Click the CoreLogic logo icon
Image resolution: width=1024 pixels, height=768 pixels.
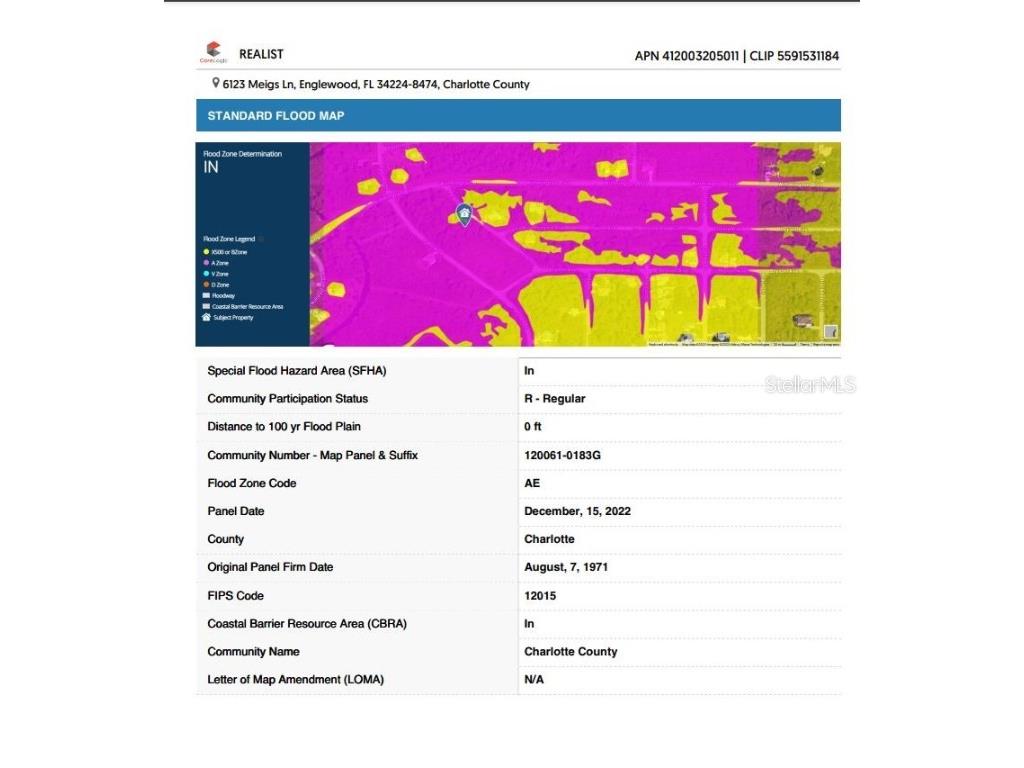pos(212,51)
